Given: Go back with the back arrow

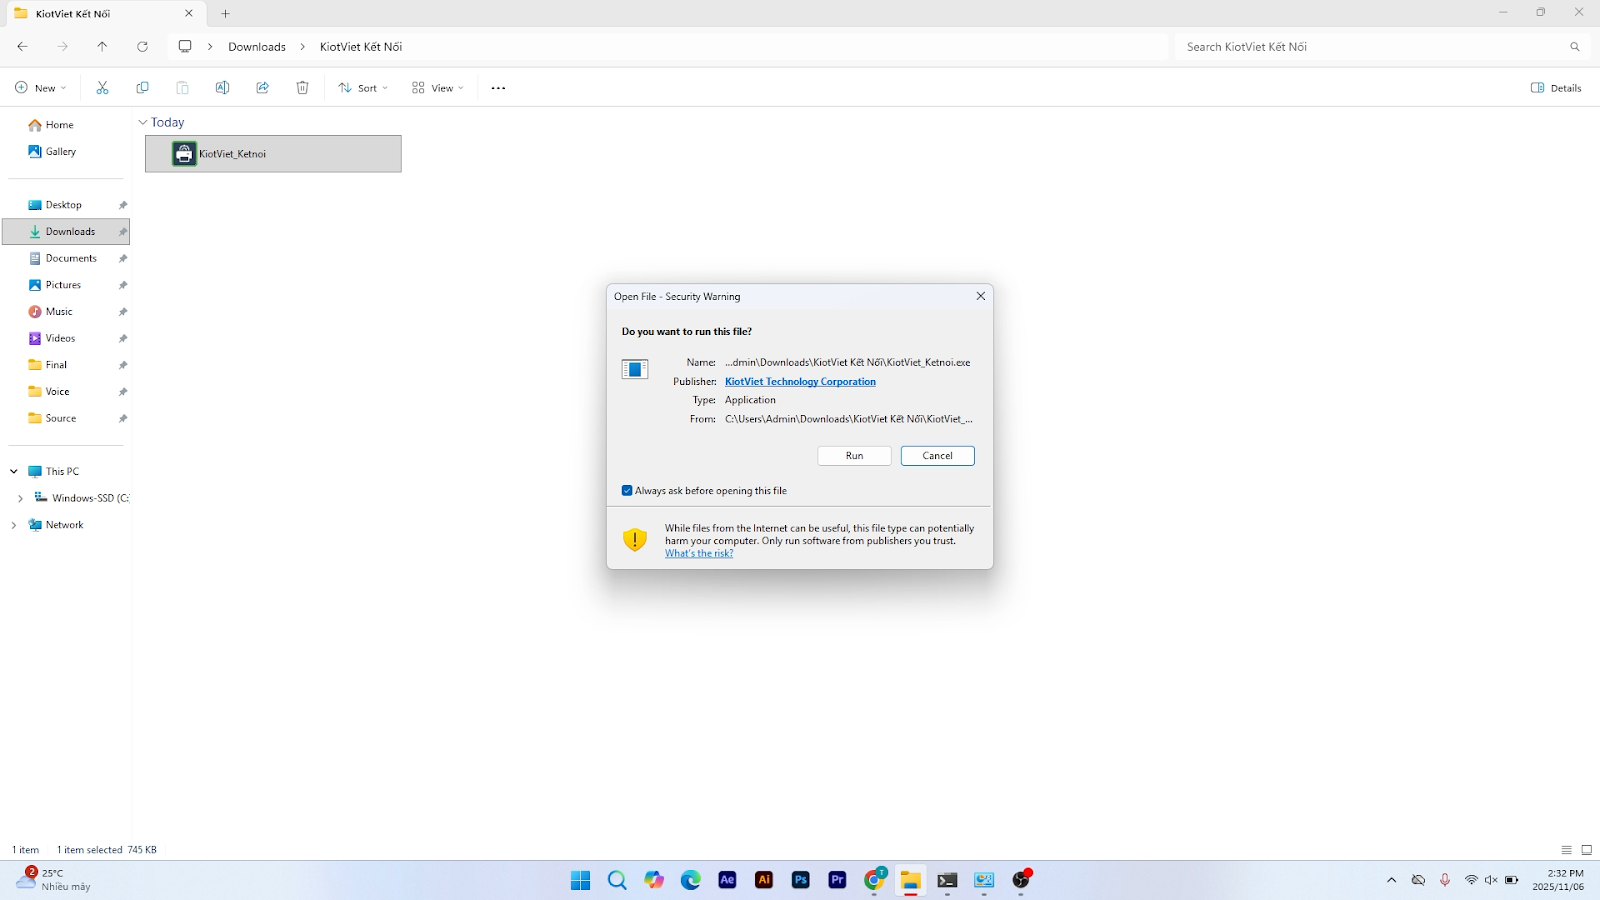Looking at the screenshot, I should tap(22, 47).
